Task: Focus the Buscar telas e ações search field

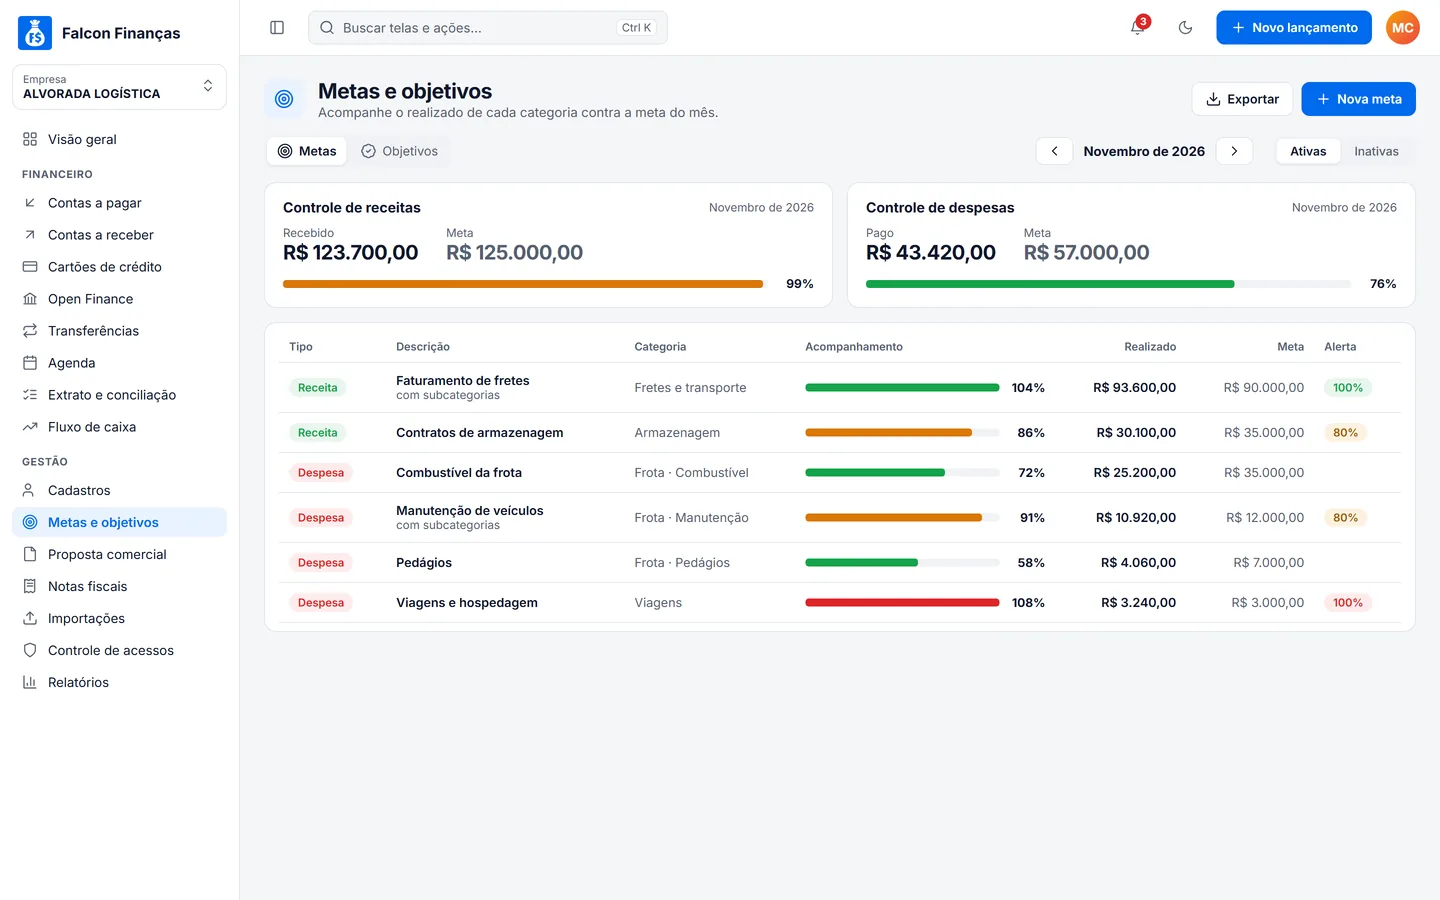Action: coord(488,28)
